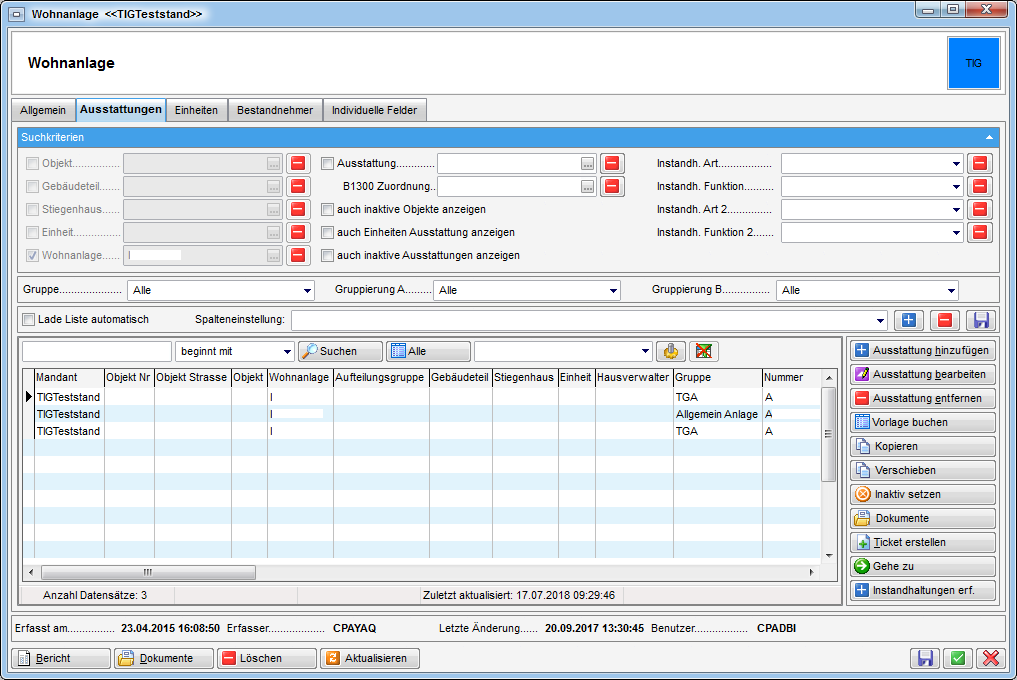Clear the Stiegenhaus filter with red minus
The width and height of the screenshot is (1017, 680).
pos(298,210)
